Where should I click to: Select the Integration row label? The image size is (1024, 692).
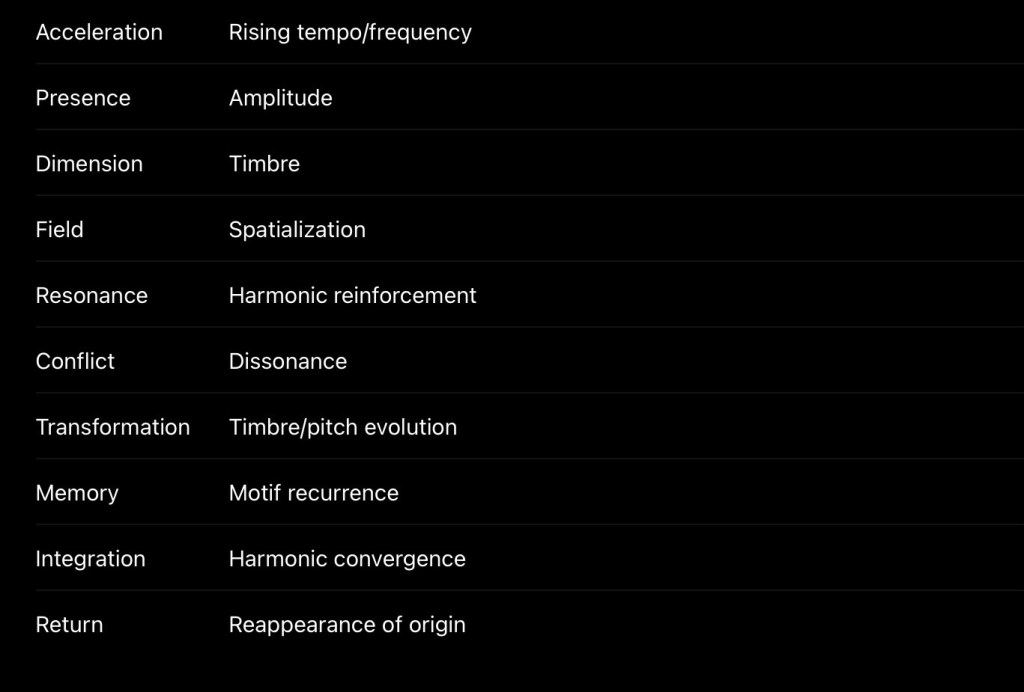click(x=90, y=559)
